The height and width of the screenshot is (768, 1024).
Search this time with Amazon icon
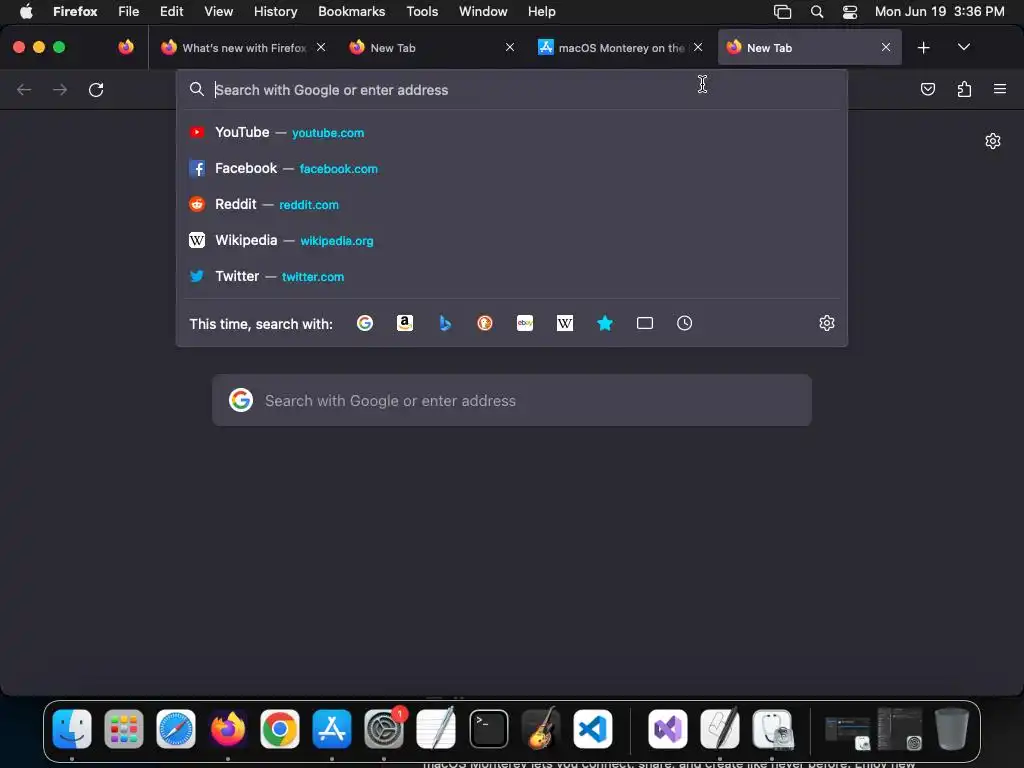[x=405, y=323]
